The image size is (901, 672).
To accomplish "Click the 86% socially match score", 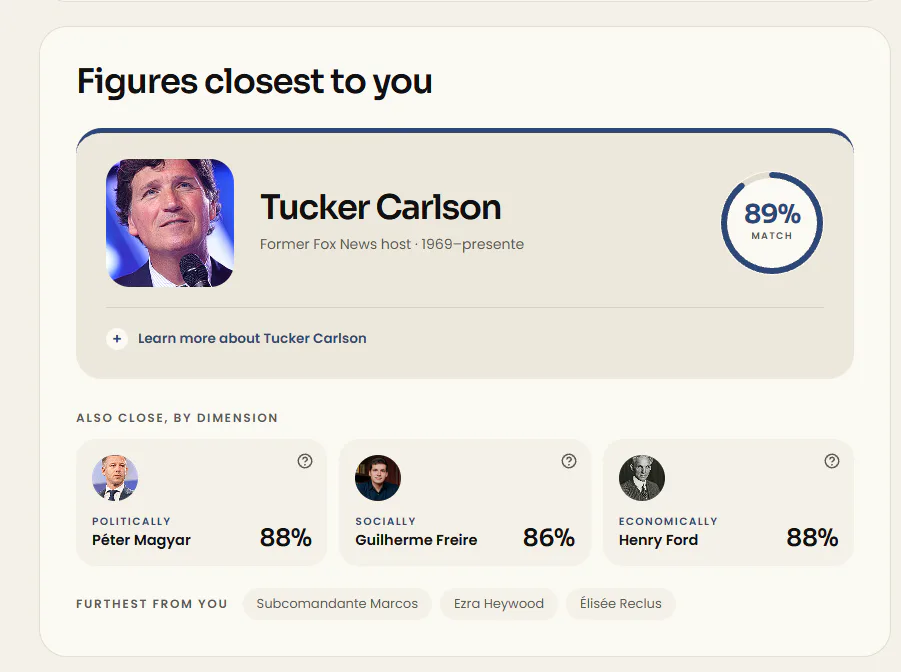I will click(x=549, y=538).
